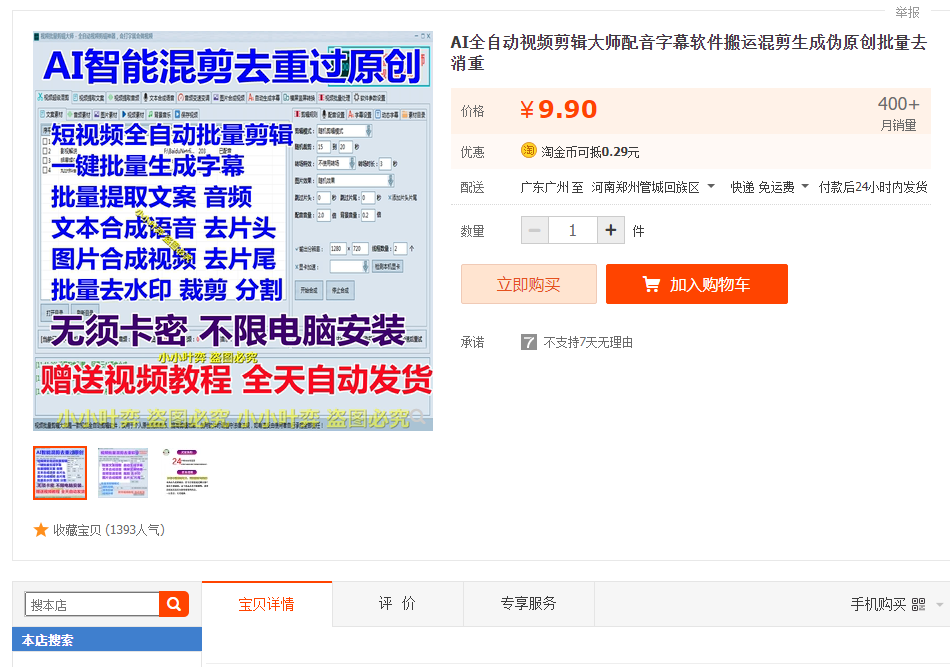Decrease quantity with the minus button
This screenshot has height=667, width=950.
(534, 230)
